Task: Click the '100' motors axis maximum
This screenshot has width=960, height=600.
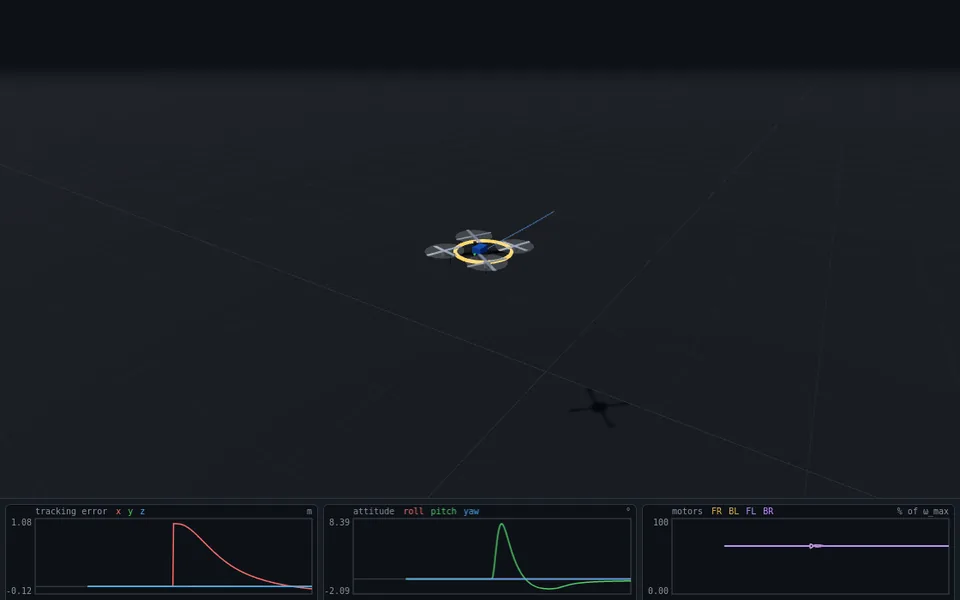Action: click(x=661, y=522)
